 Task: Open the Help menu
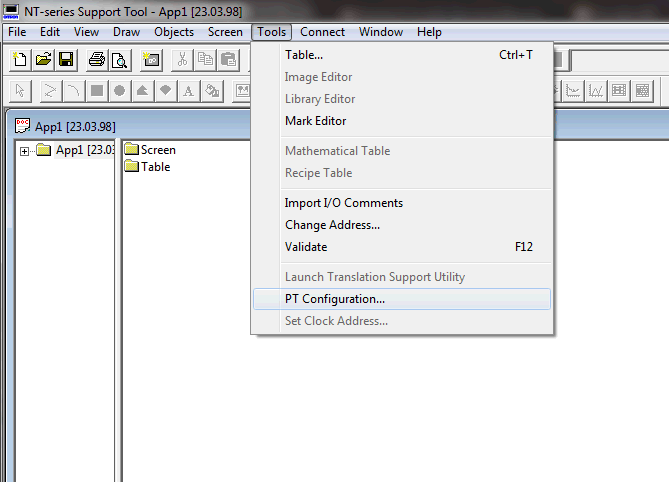pos(429,32)
